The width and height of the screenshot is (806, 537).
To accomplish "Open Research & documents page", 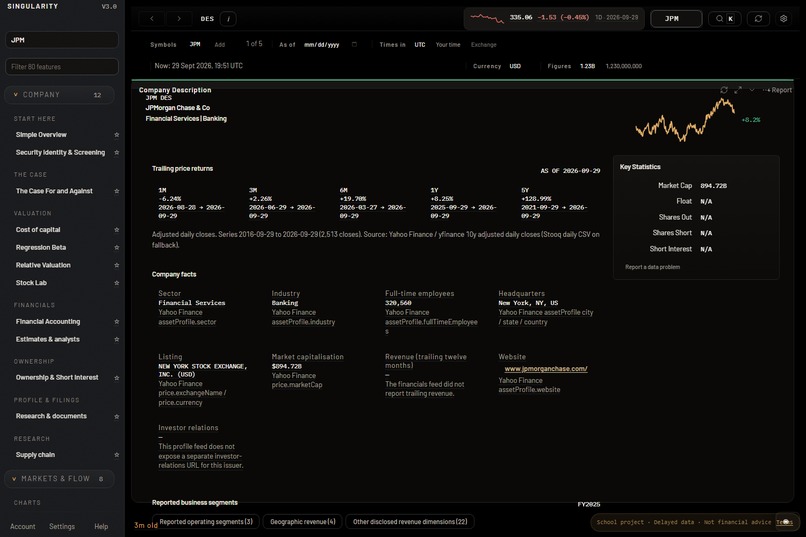I will (51, 416).
